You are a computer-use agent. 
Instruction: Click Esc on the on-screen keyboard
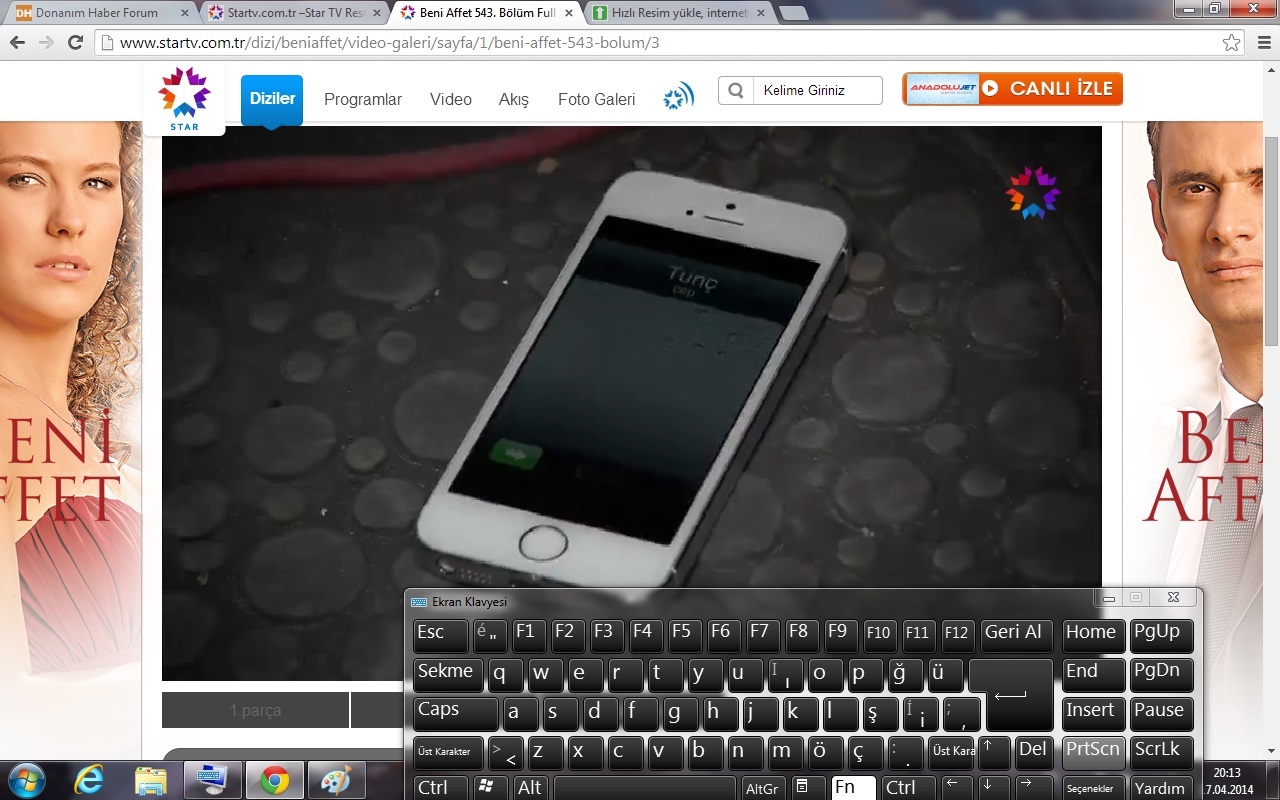pyautogui.click(x=440, y=636)
